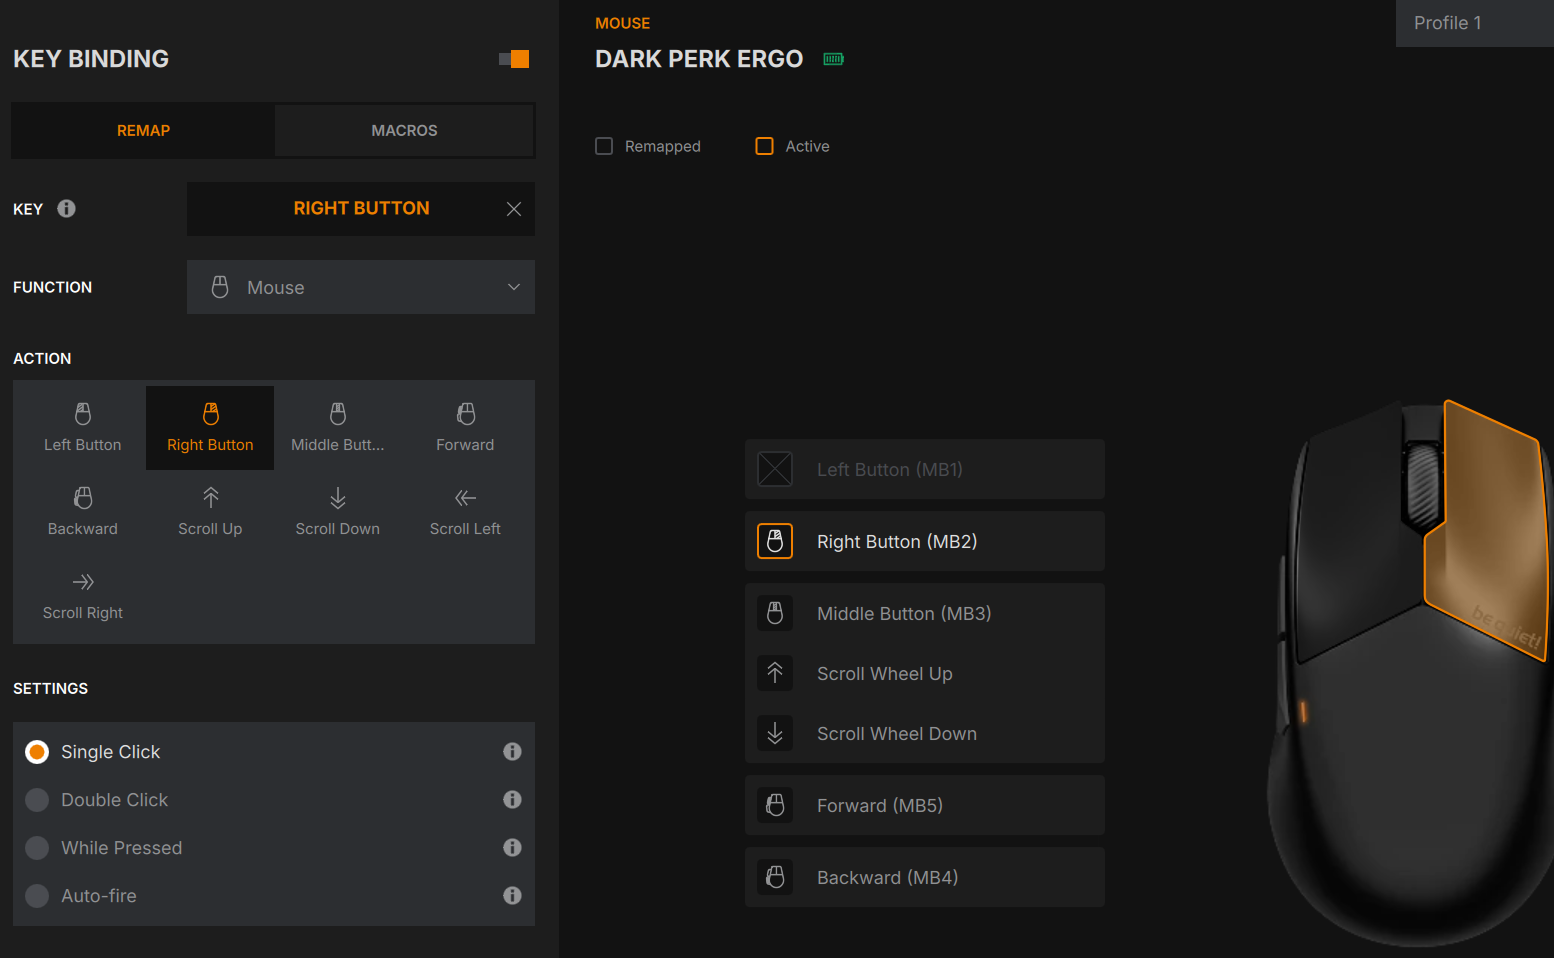Image resolution: width=1554 pixels, height=958 pixels.
Task: Pick the Backward action icon
Action: pyautogui.click(x=83, y=498)
